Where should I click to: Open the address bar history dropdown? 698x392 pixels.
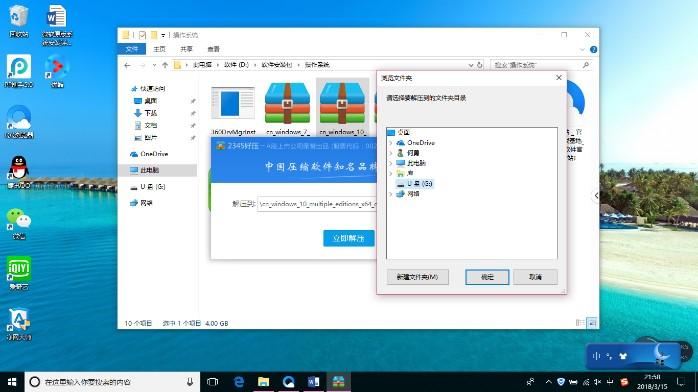pyautogui.click(x=471, y=65)
